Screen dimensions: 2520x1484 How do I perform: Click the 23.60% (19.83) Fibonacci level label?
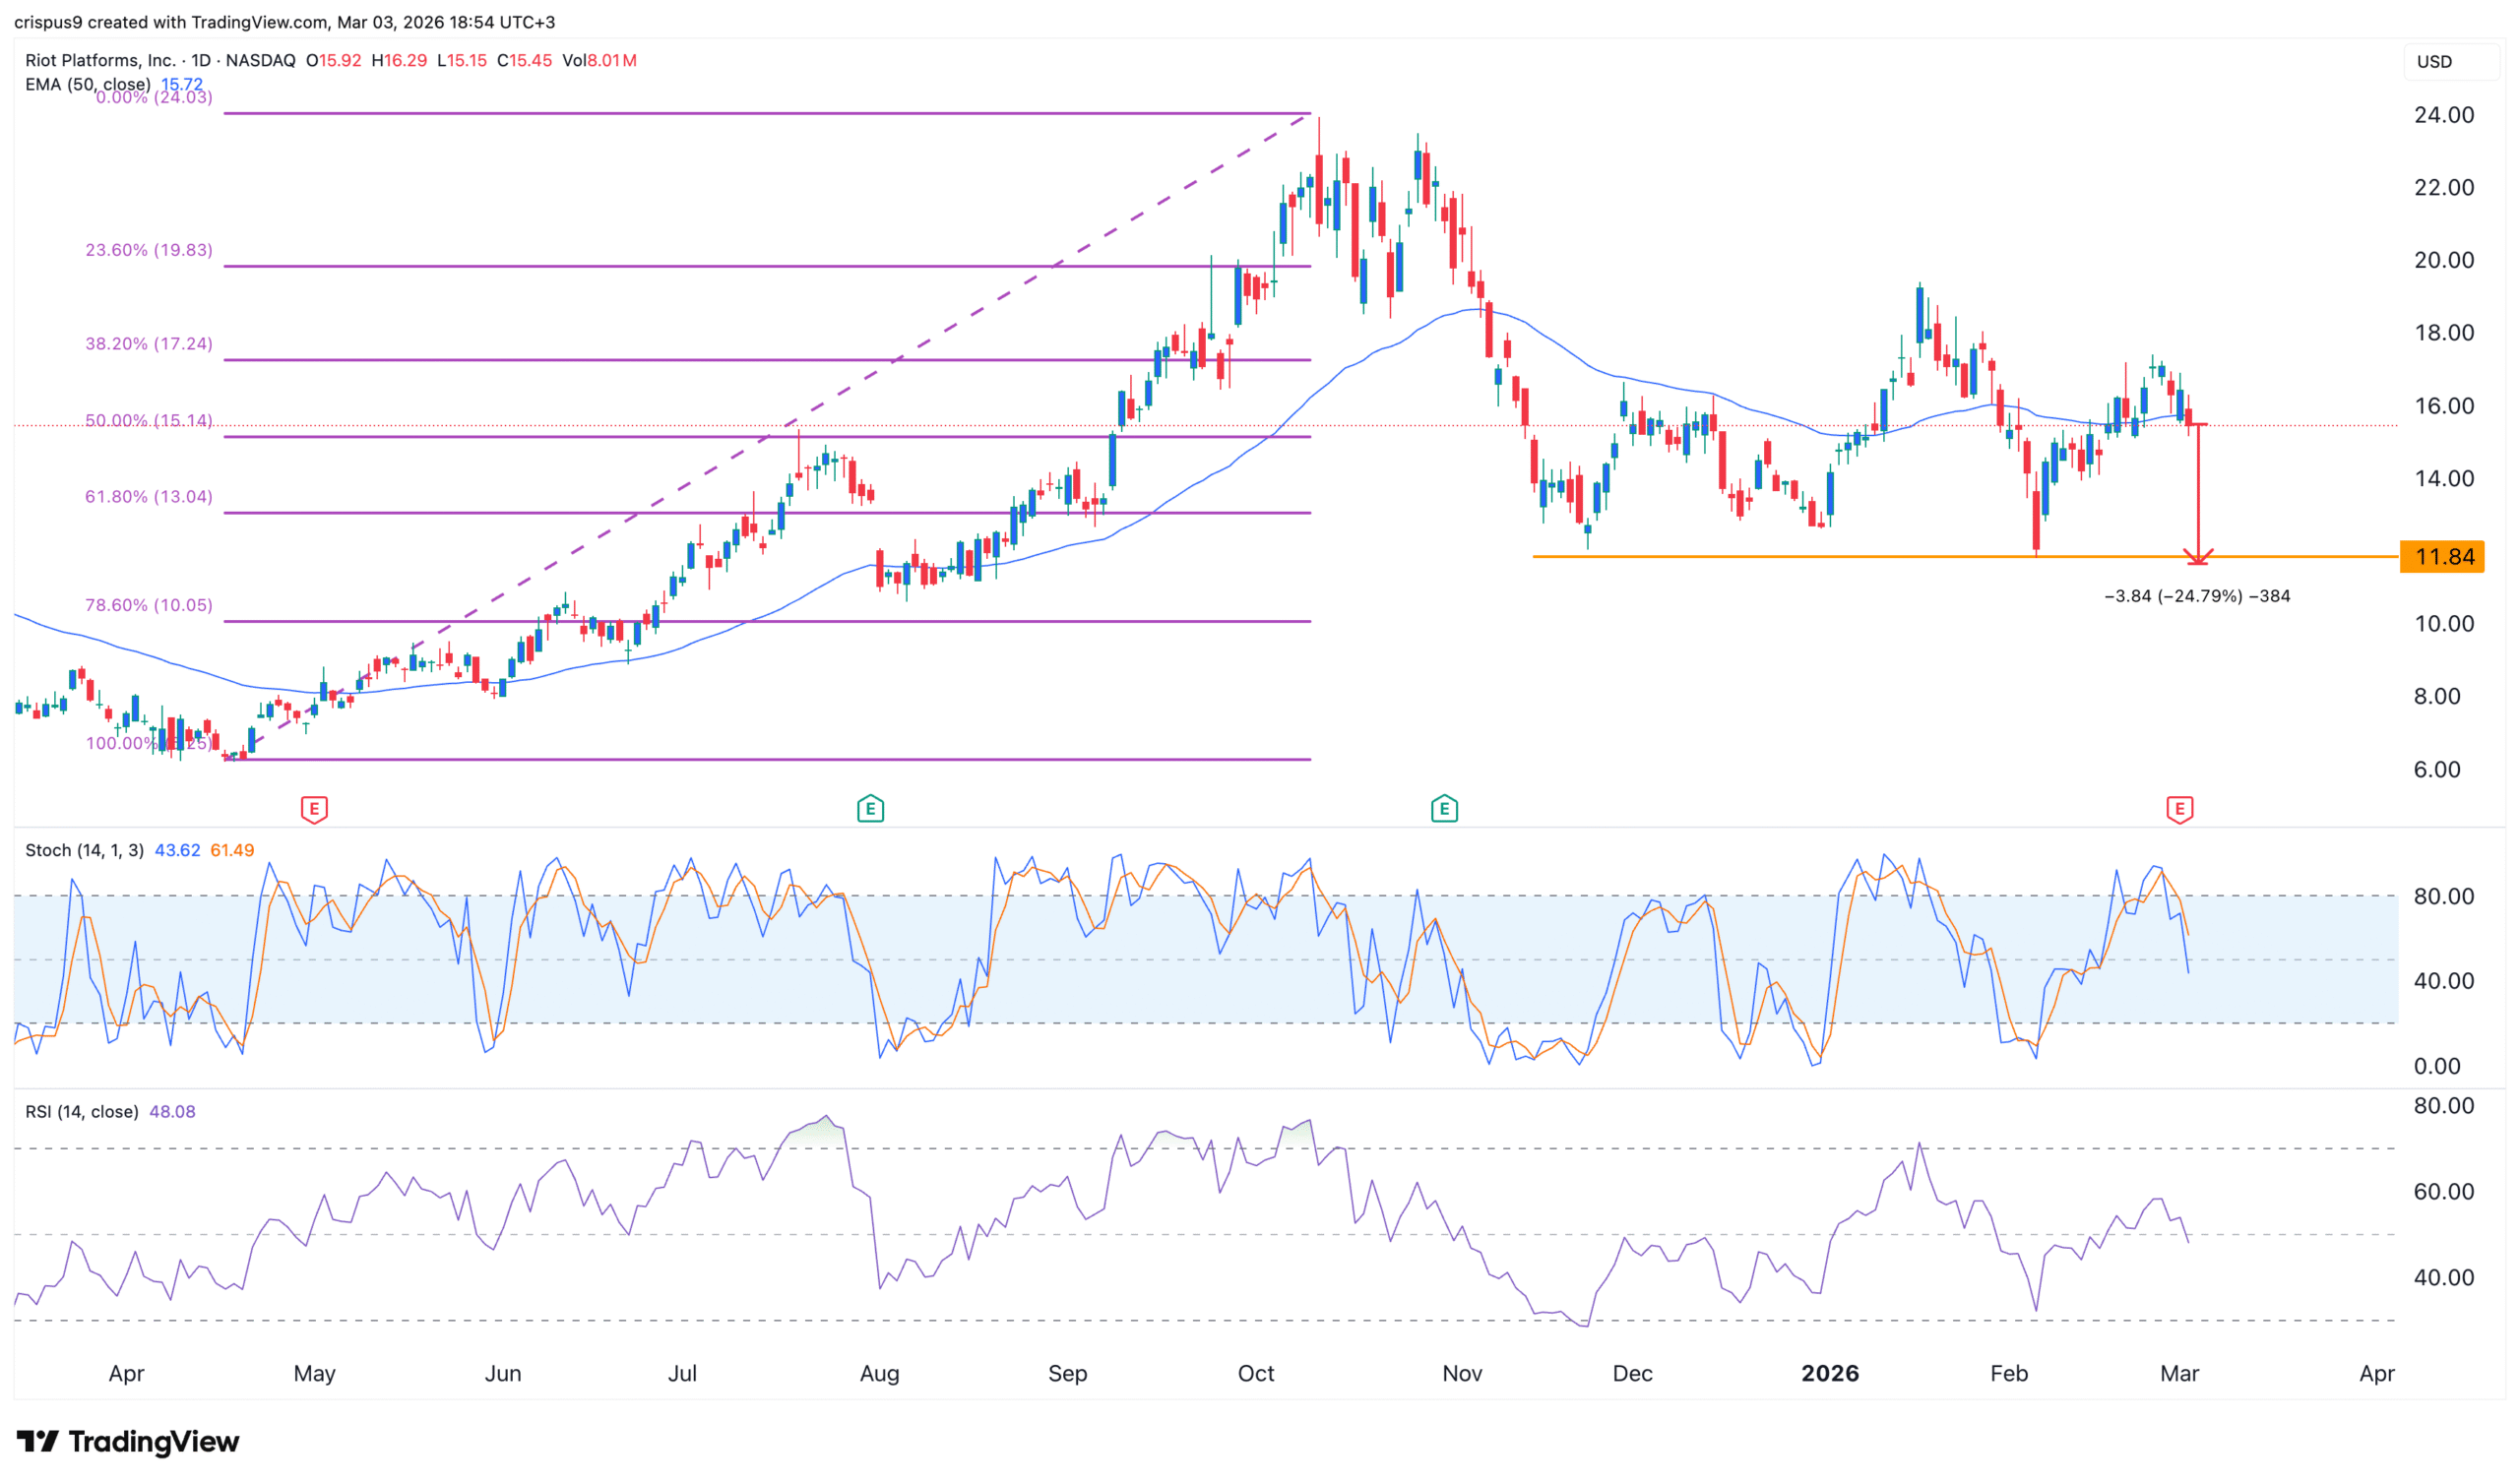[x=149, y=250]
